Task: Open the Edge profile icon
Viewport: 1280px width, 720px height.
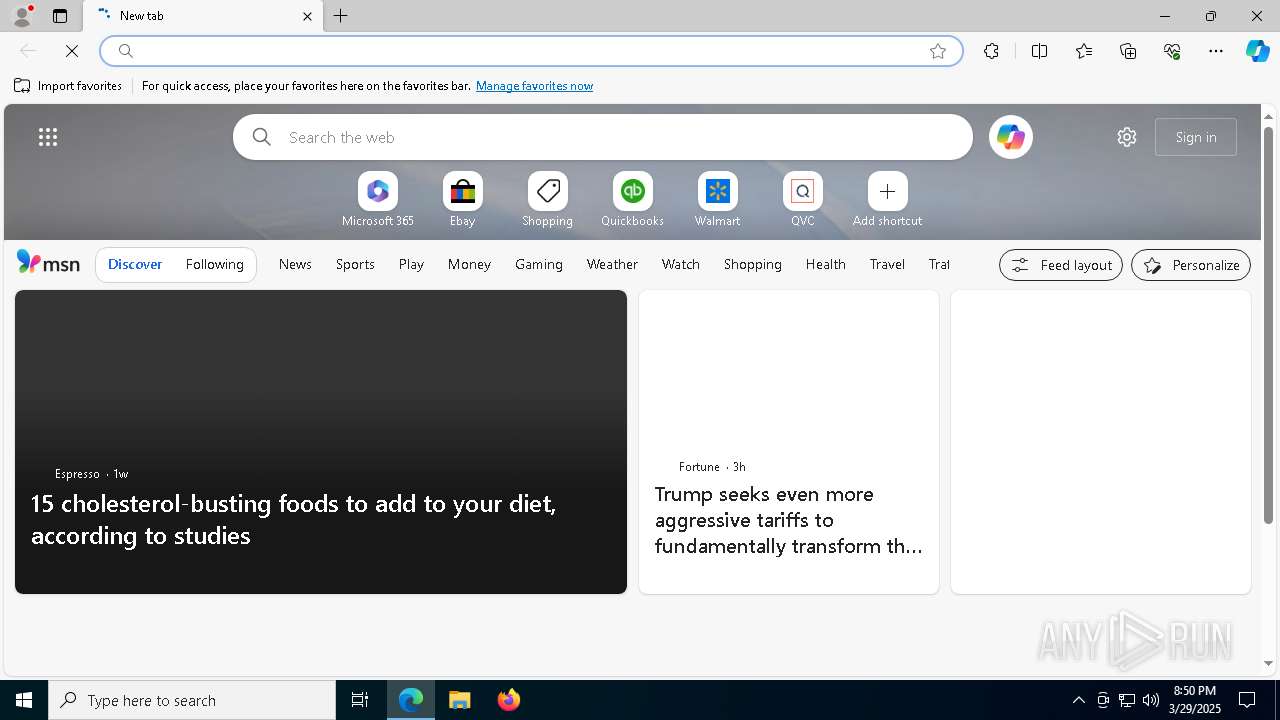Action: pos(21,16)
